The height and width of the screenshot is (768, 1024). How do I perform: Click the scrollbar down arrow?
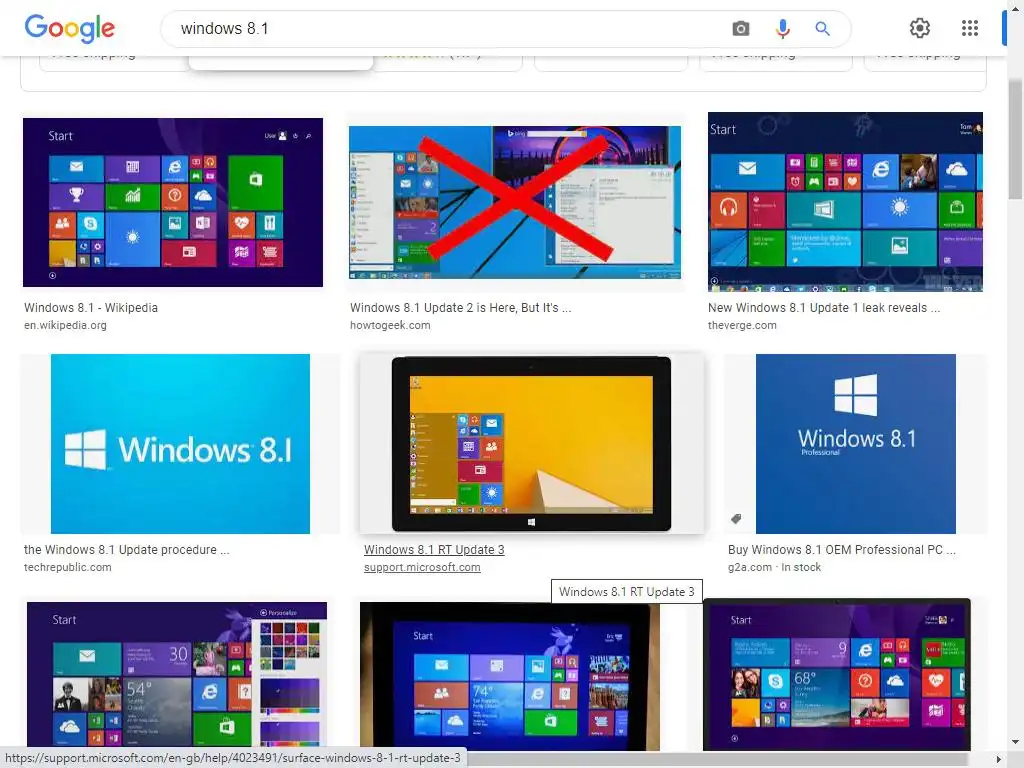coord(1015,742)
